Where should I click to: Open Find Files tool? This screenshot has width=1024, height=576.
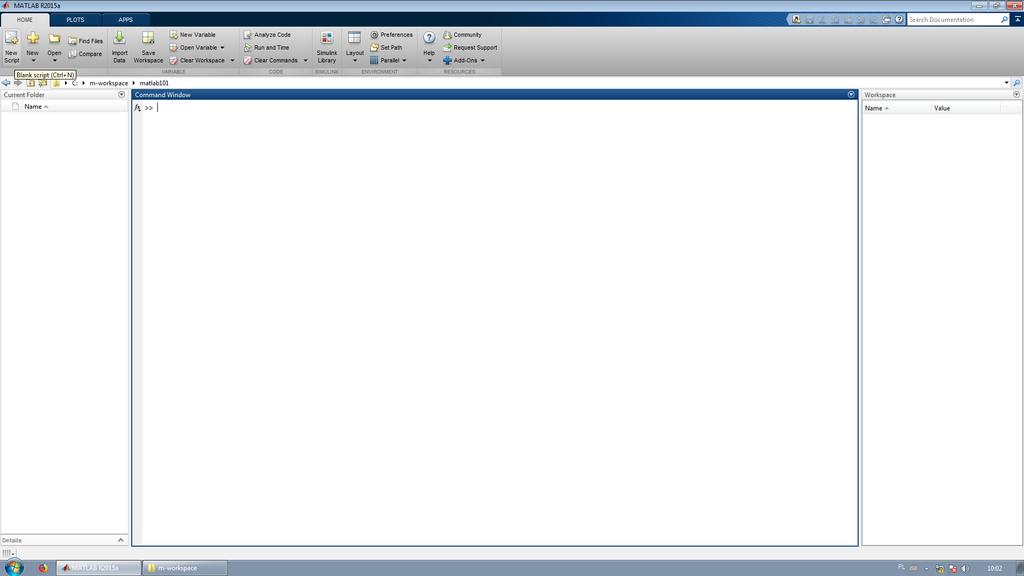click(x=85, y=41)
